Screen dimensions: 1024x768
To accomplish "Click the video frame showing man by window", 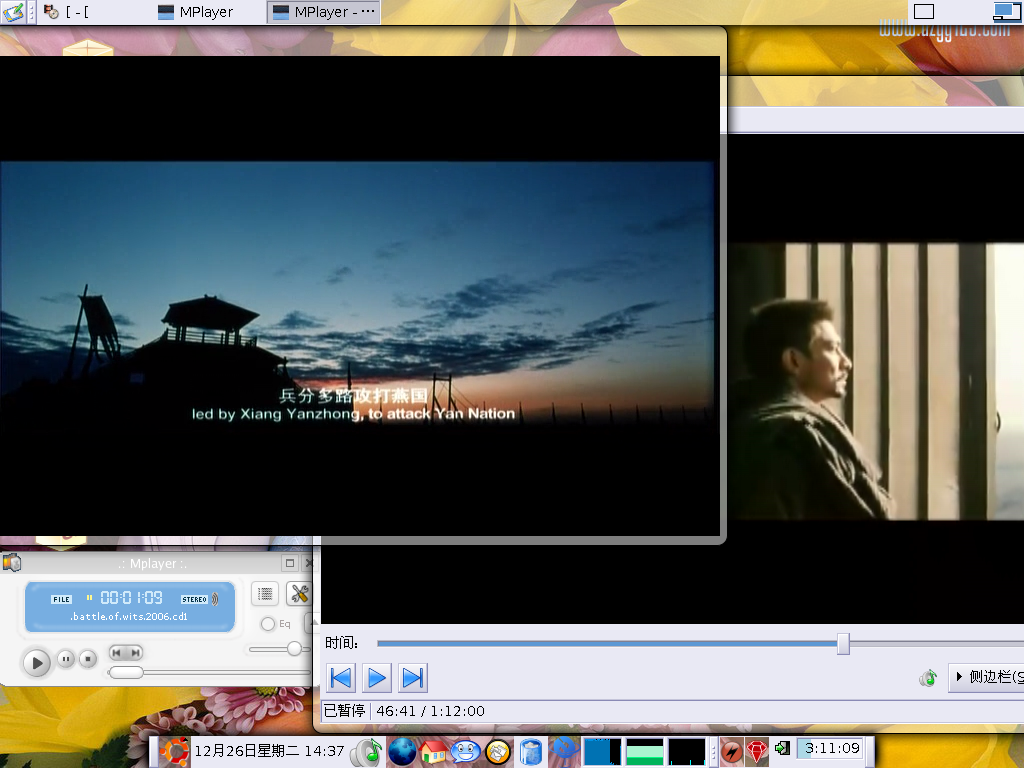I will coord(876,381).
